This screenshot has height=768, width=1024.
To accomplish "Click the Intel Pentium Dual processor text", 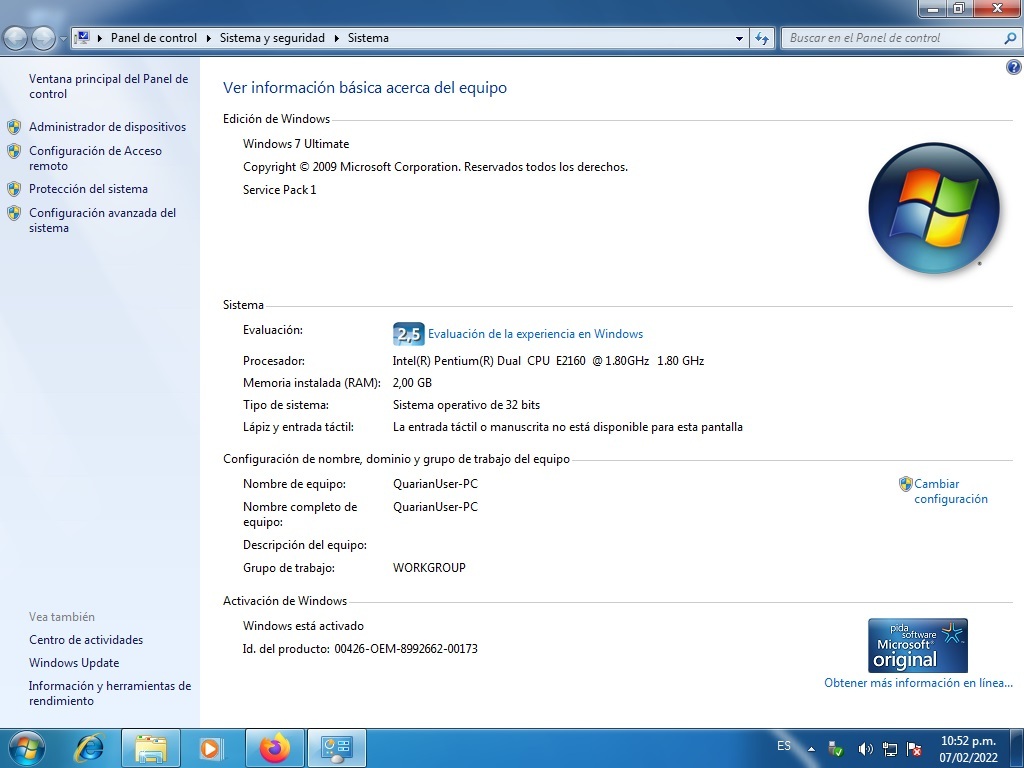I will tap(548, 360).
